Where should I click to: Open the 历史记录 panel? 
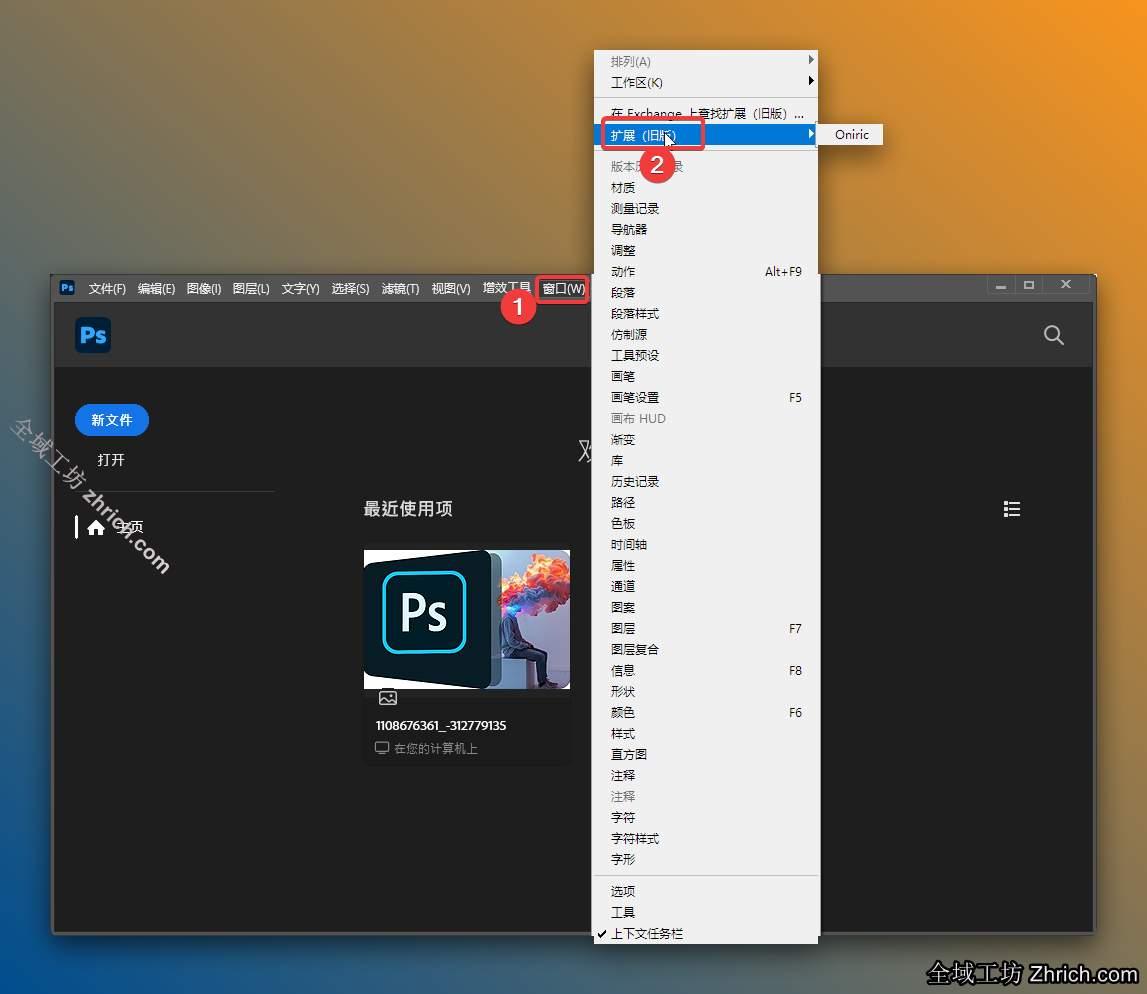click(x=706, y=481)
